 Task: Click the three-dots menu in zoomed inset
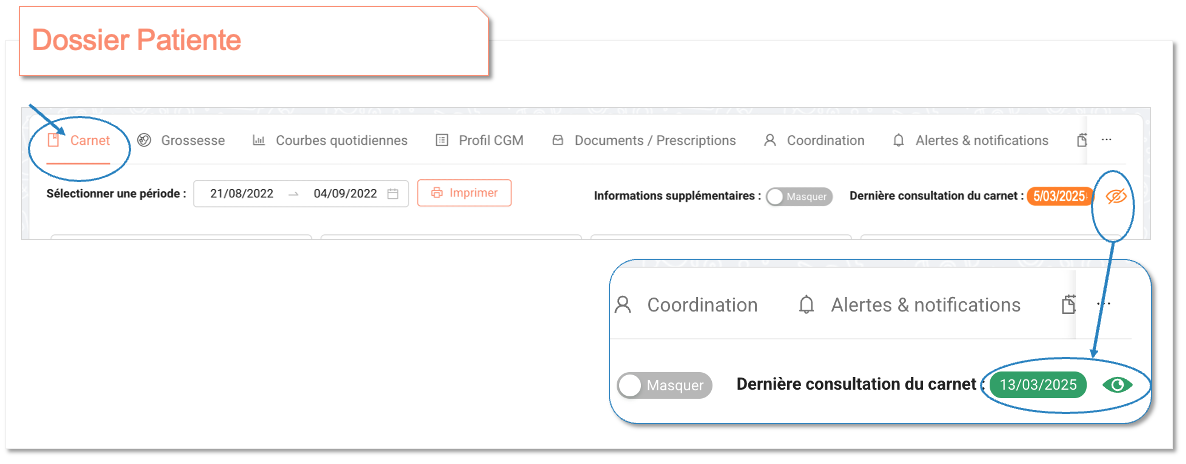click(x=1104, y=304)
